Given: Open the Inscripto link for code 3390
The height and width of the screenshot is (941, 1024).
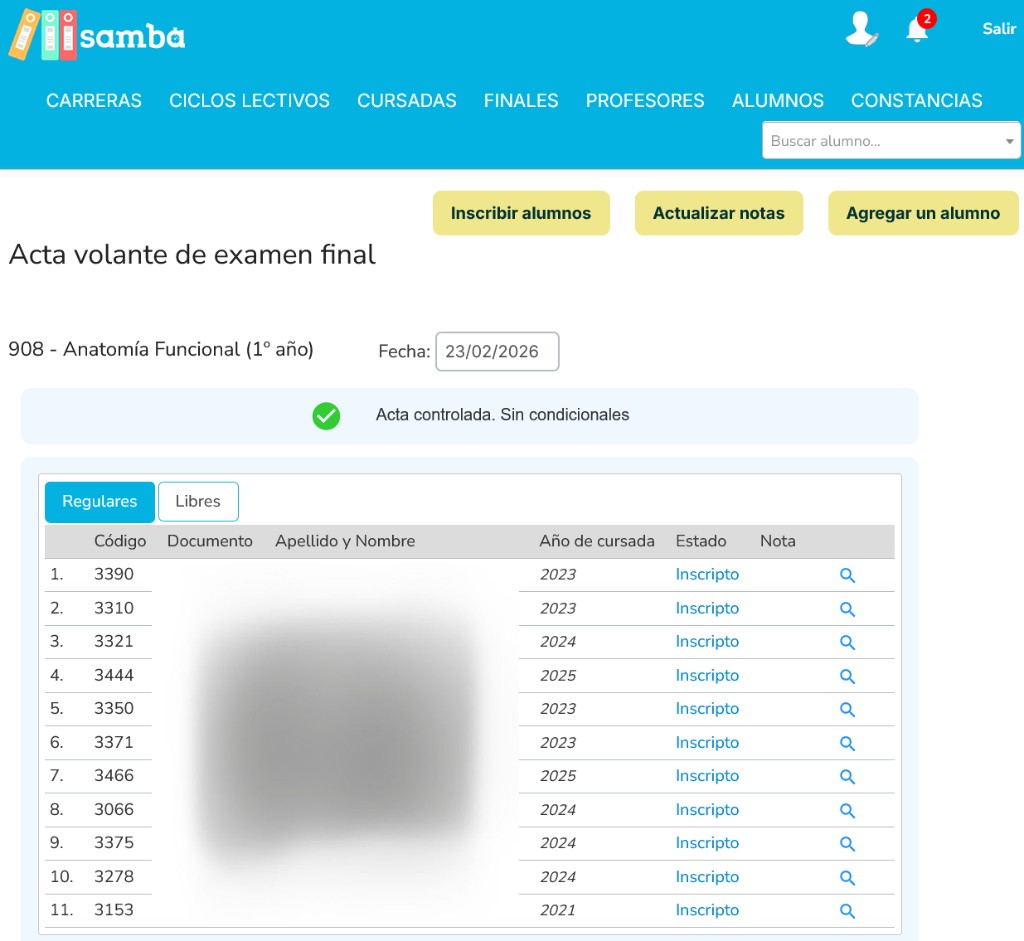Looking at the screenshot, I should pyautogui.click(x=707, y=575).
